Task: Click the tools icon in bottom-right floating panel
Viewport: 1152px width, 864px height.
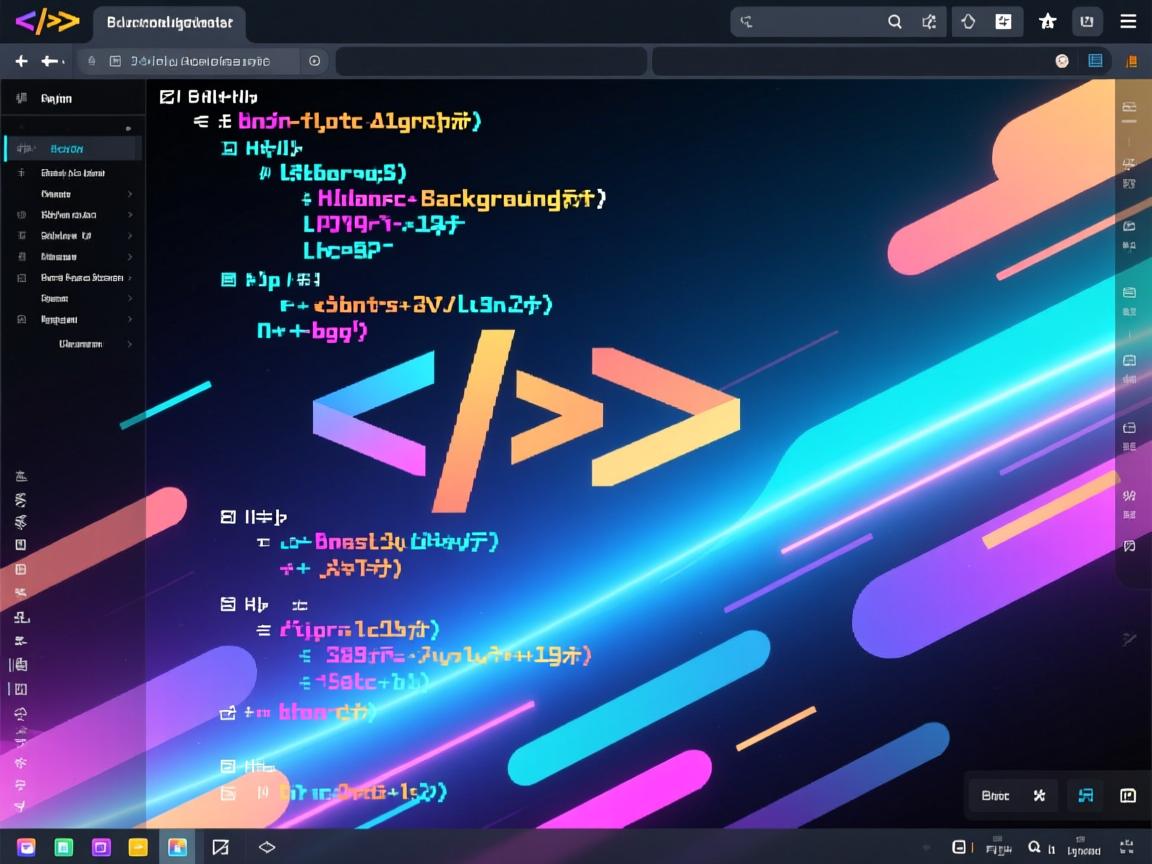Action: [1040, 796]
